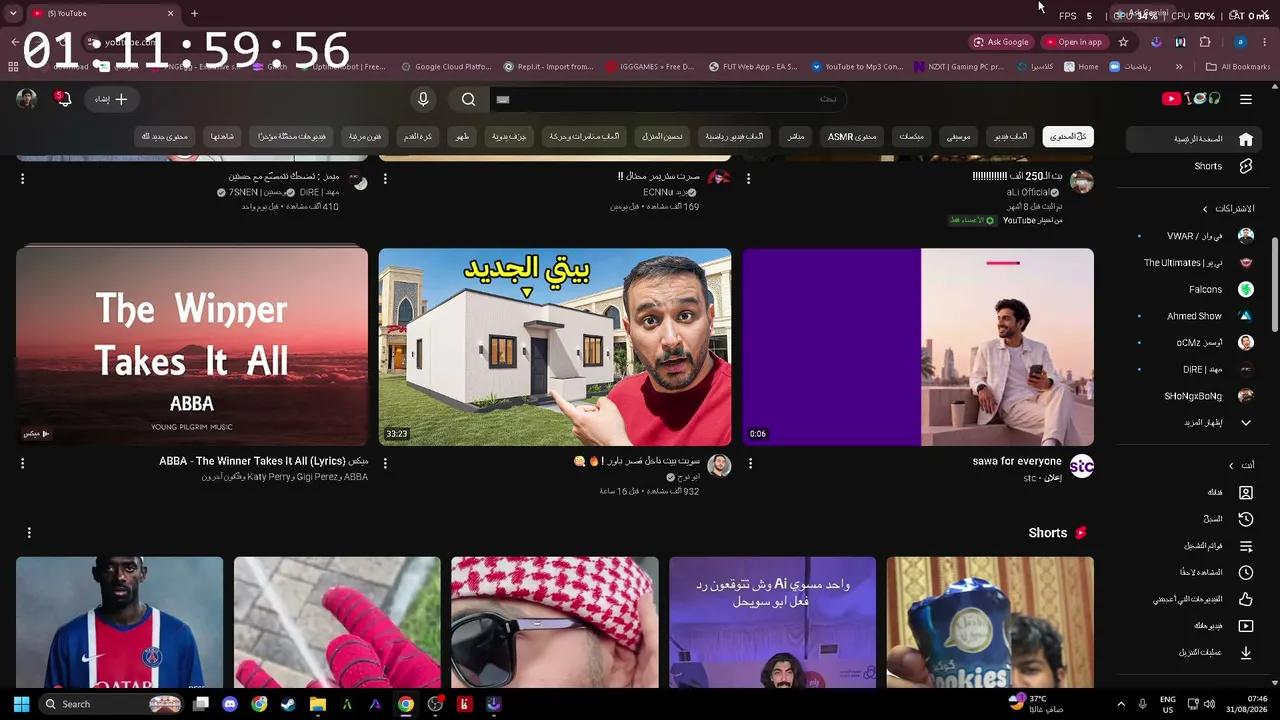
Task: Open Watch later (المشاهدة لاحقًا) icon
Action: coord(1246,573)
